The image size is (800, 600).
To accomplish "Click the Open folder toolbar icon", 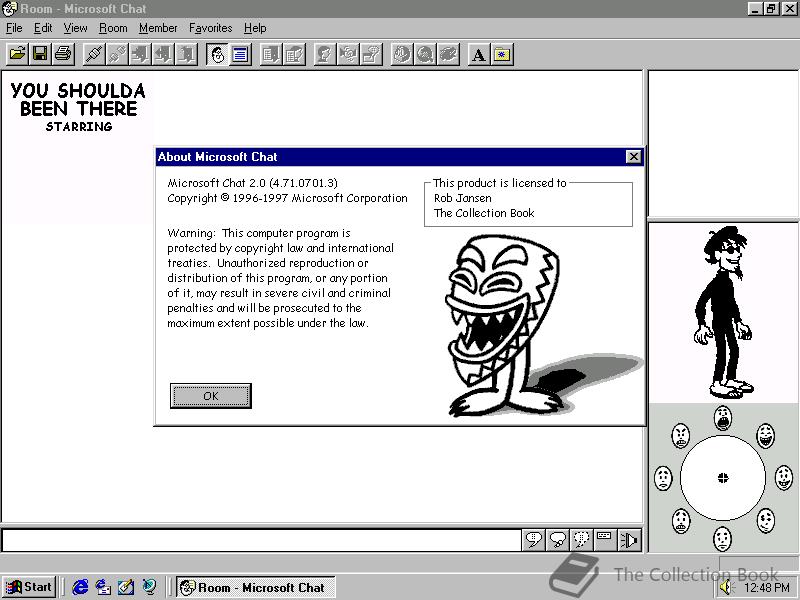I will (x=17, y=54).
